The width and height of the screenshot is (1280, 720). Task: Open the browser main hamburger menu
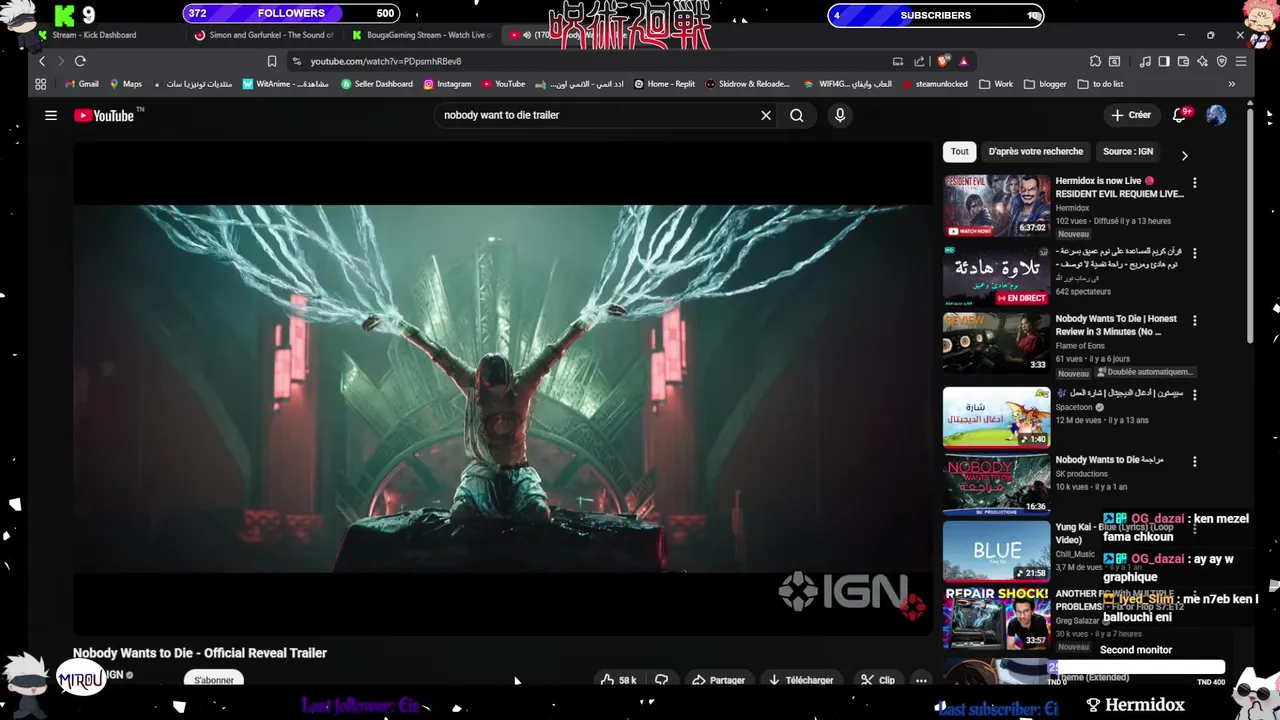coord(1241,61)
